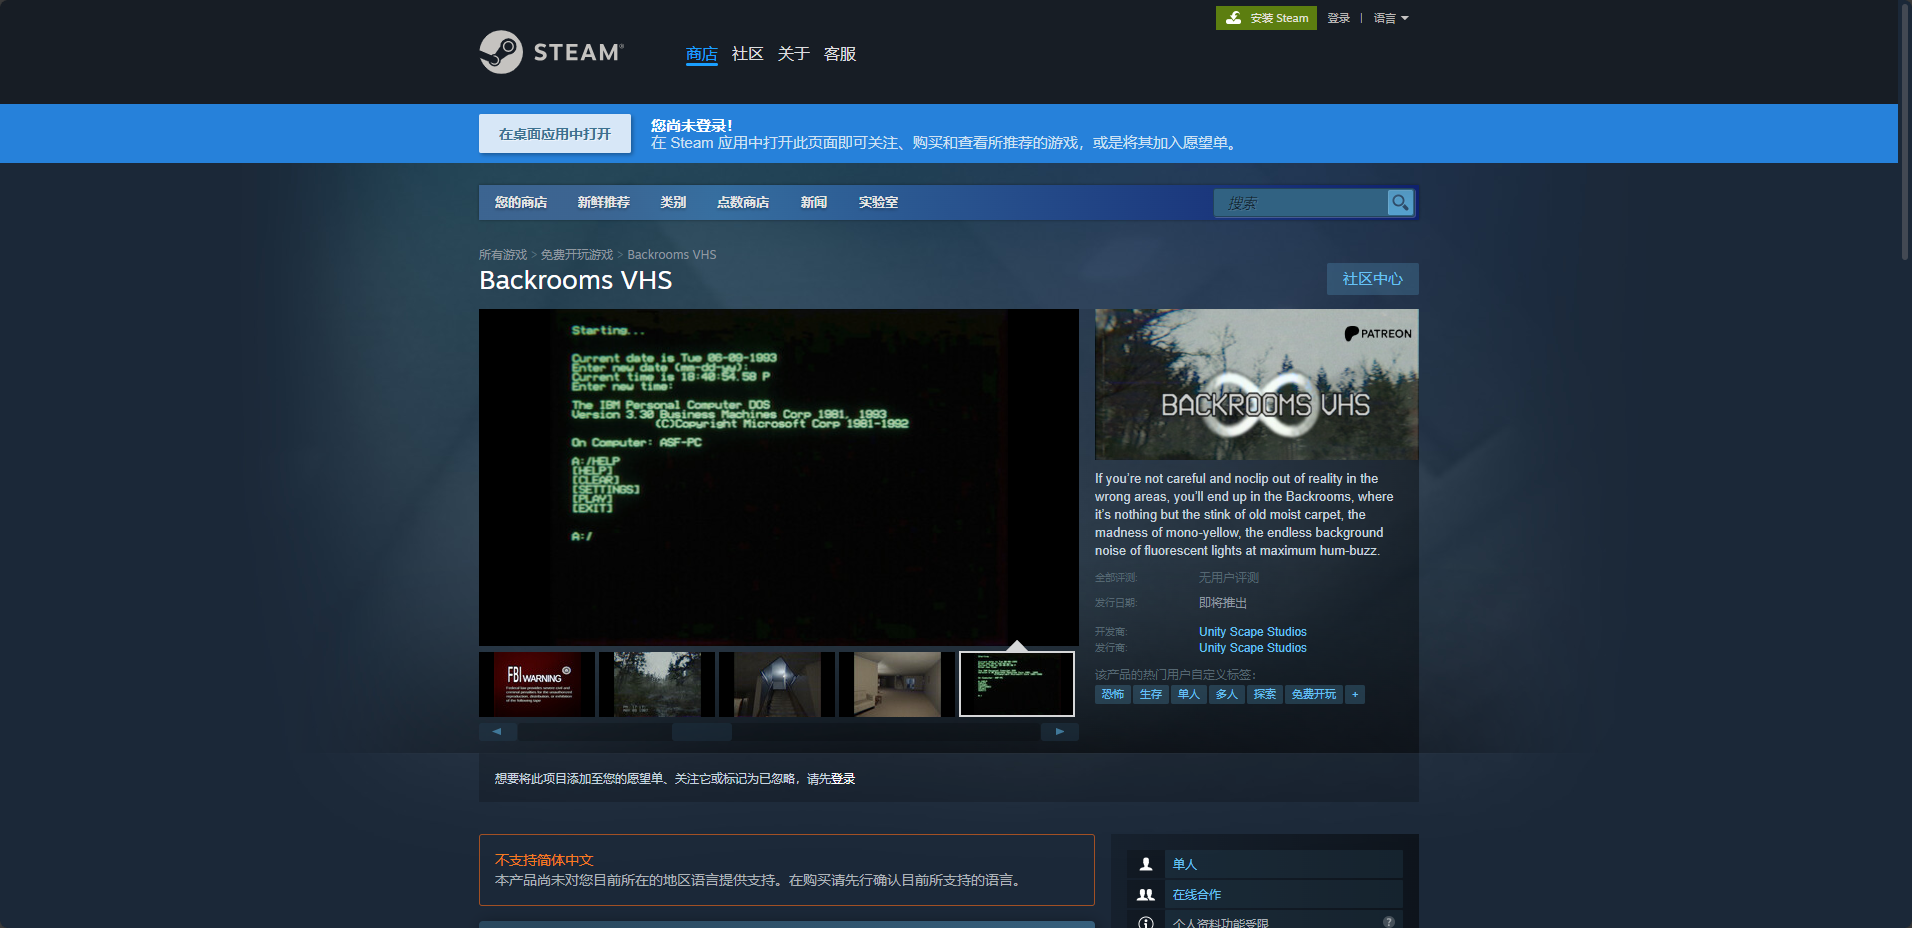Image resolution: width=1912 pixels, height=928 pixels.
Task: Click the Patreon logo on header image
Action: point(1378,334)
